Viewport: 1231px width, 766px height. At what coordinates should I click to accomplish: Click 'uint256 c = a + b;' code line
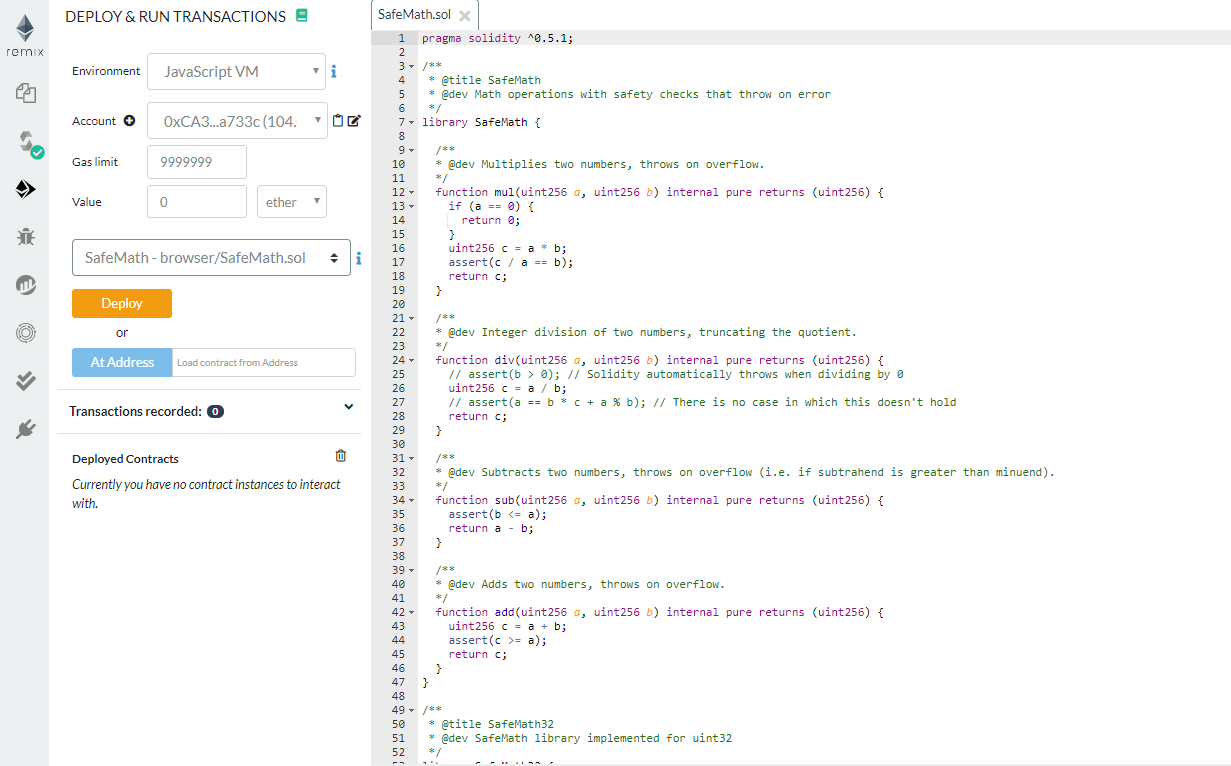(508, 626)
